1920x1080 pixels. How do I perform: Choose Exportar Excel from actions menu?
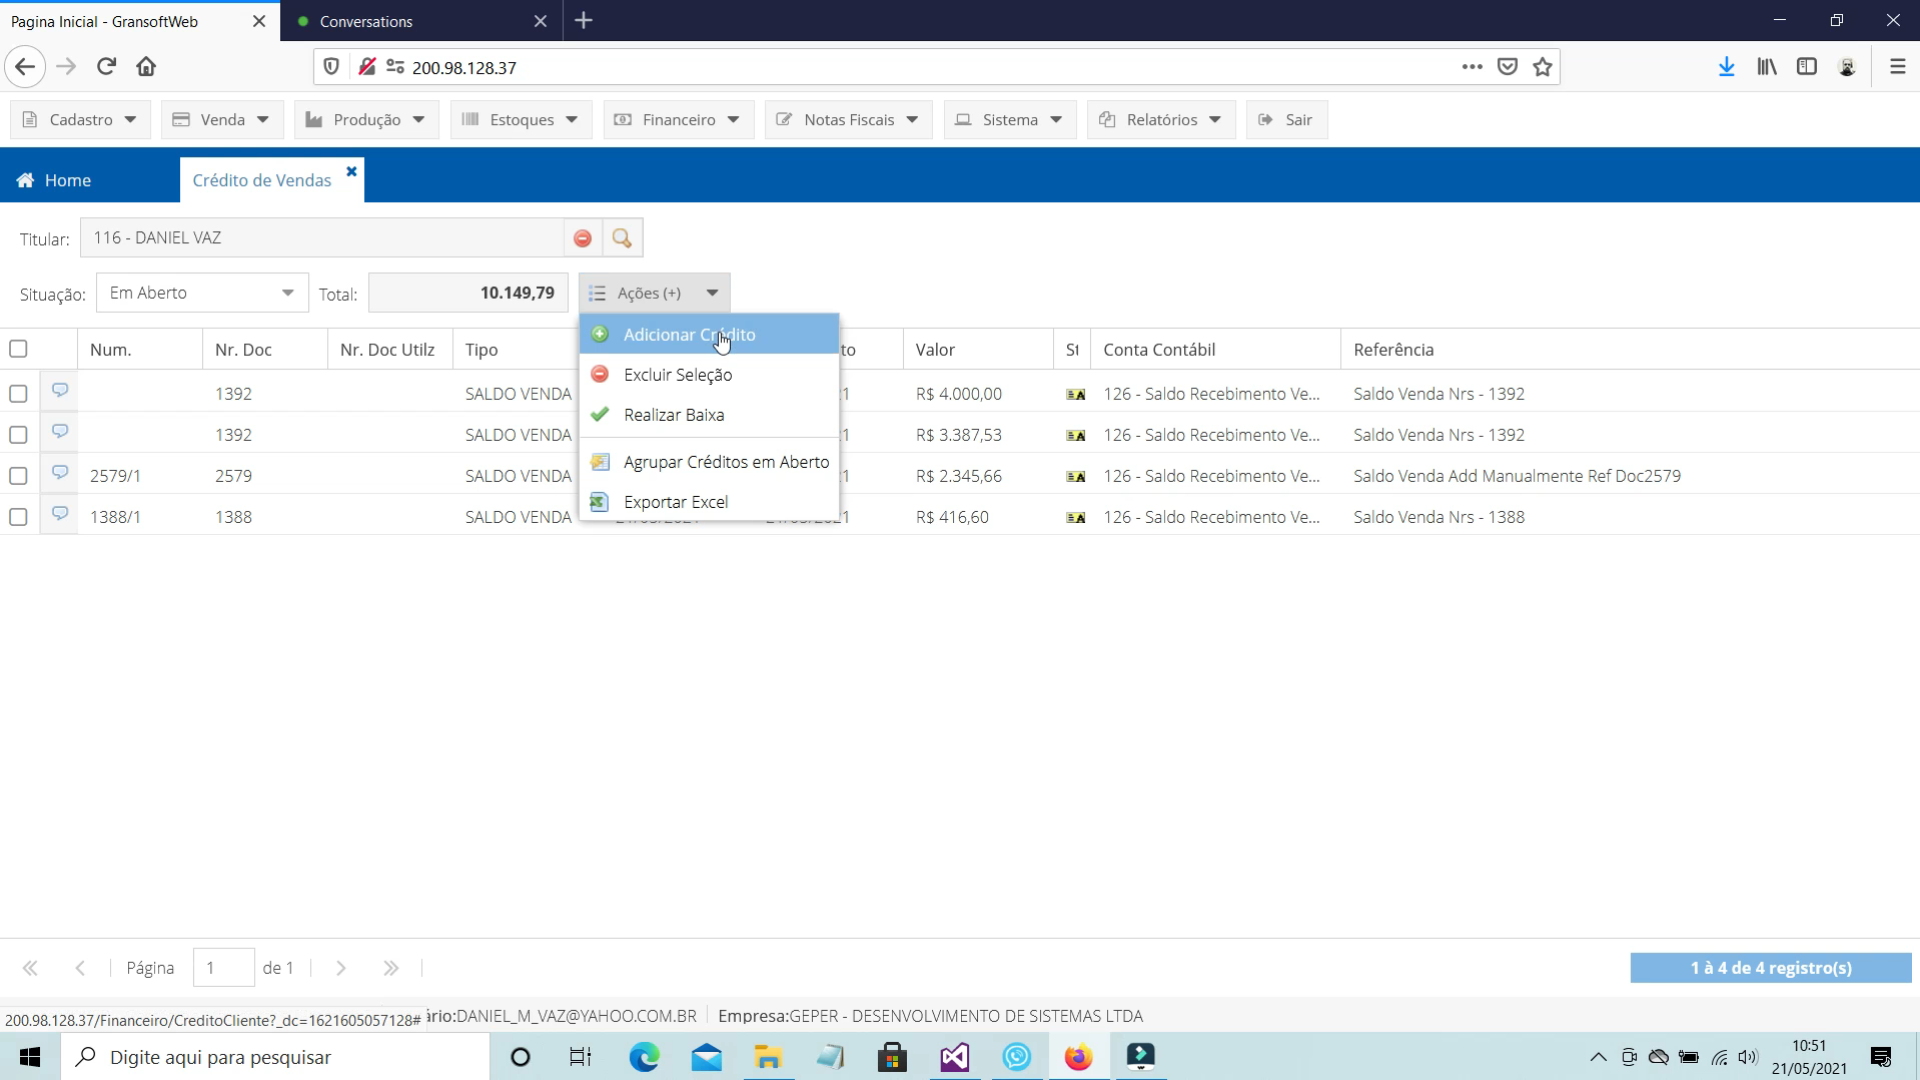pos(709,502)
